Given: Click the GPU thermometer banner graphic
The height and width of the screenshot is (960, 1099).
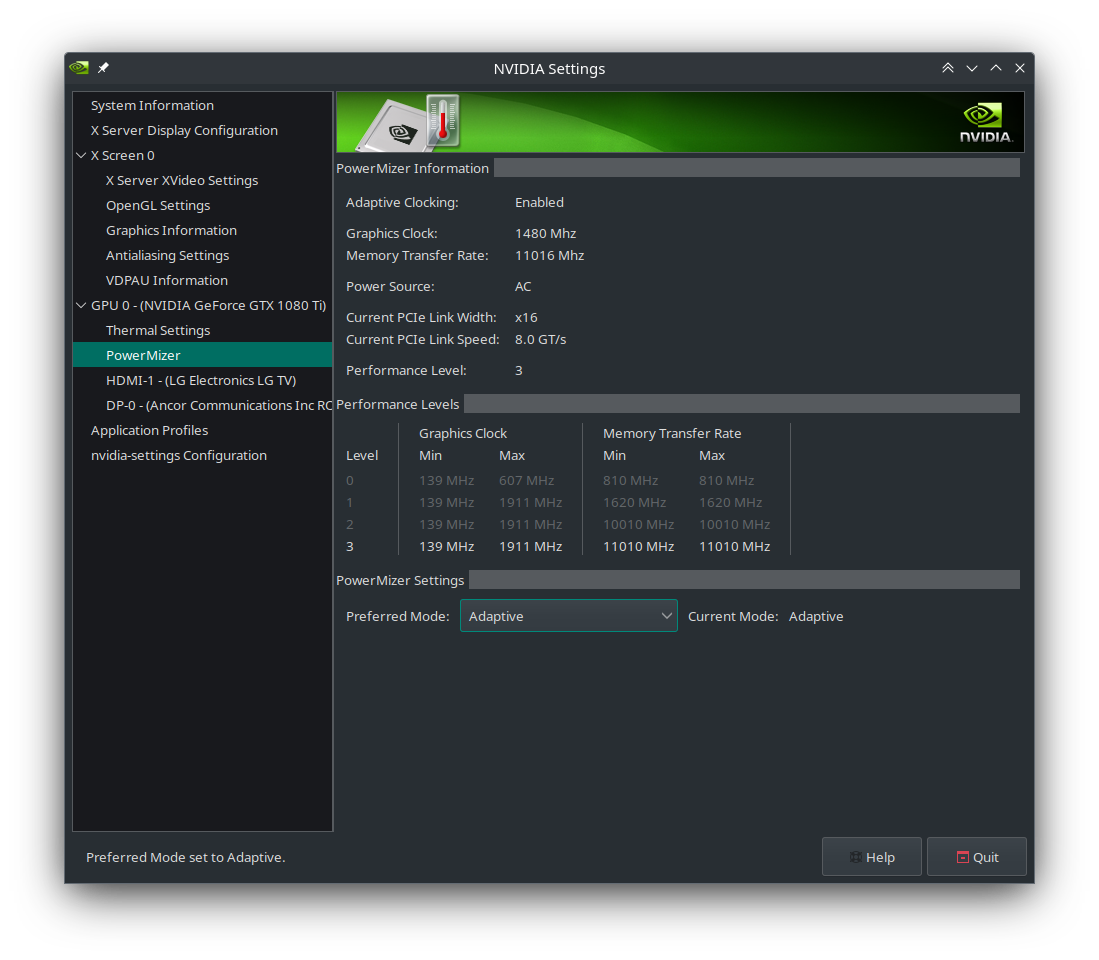Looking at the screenshot, I should pos(409,123).
